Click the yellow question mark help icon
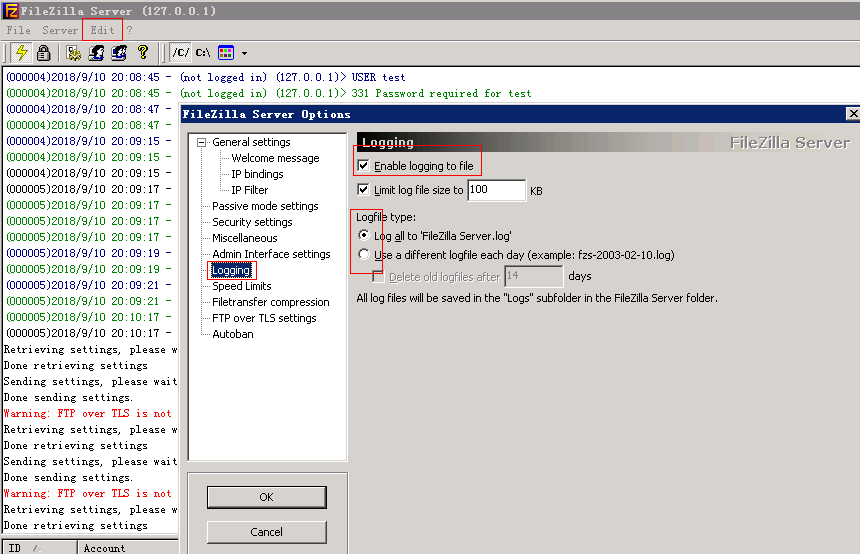This screenshot has width=860, height=554. click(143, 52)
